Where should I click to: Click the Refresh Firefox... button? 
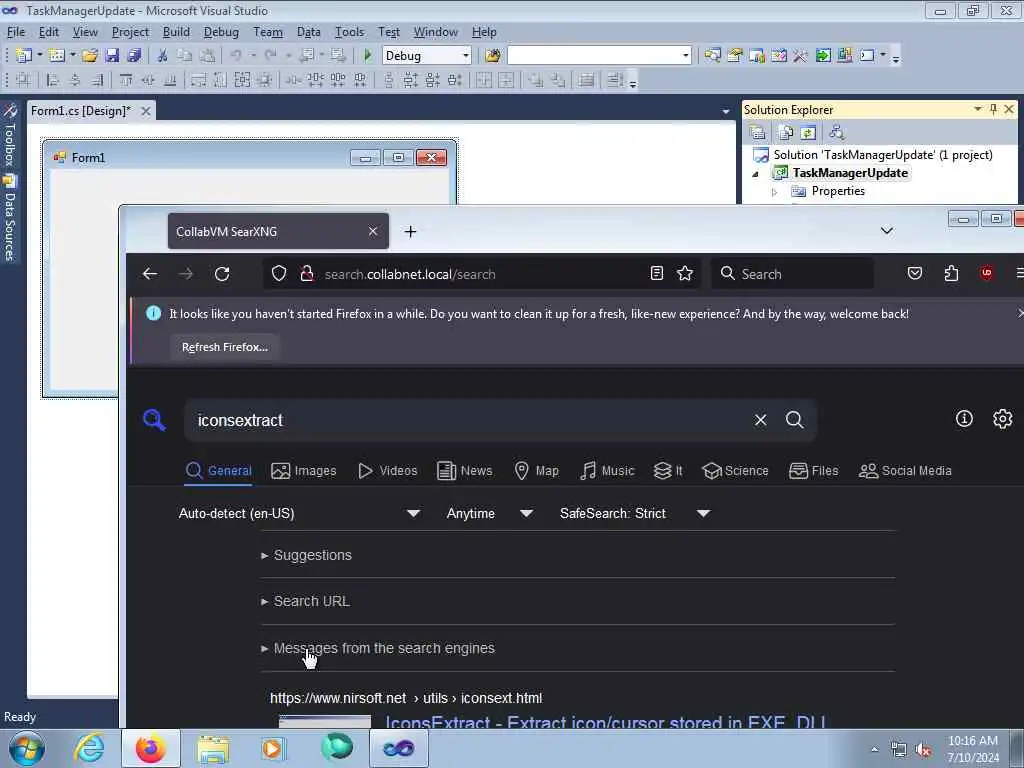click(x=225, y=347)
